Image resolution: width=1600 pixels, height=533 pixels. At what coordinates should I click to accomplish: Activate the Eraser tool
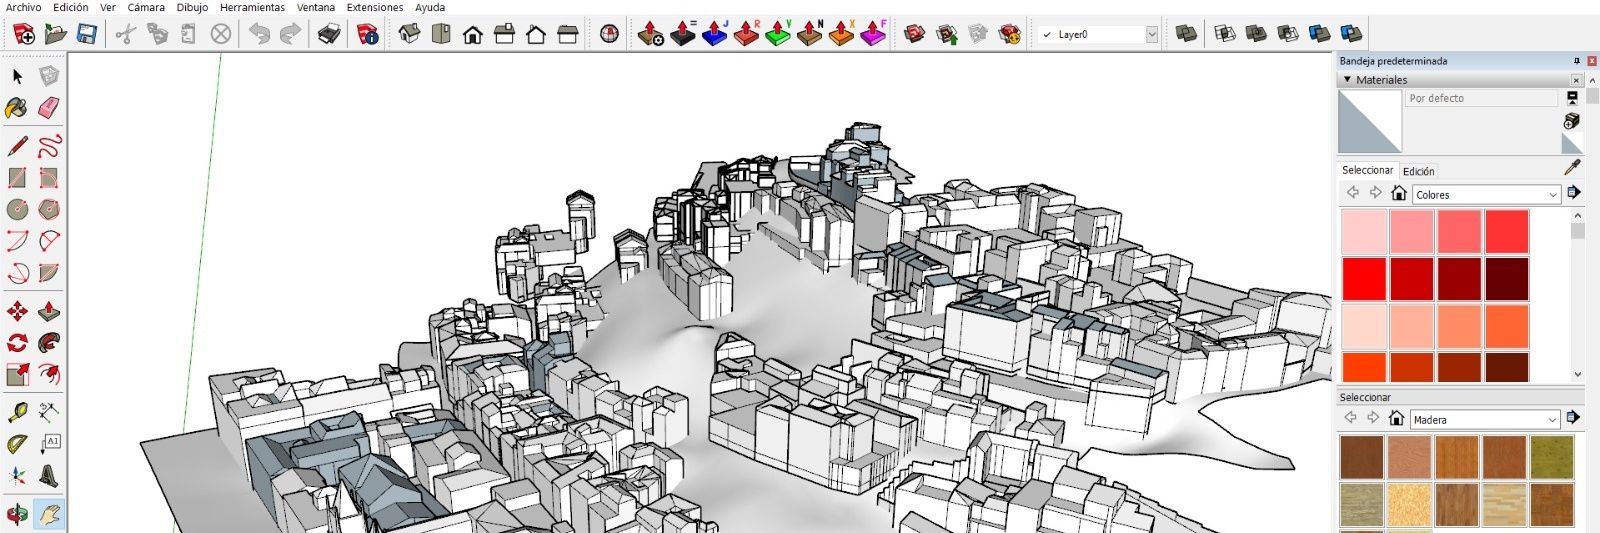pos(49,108)
